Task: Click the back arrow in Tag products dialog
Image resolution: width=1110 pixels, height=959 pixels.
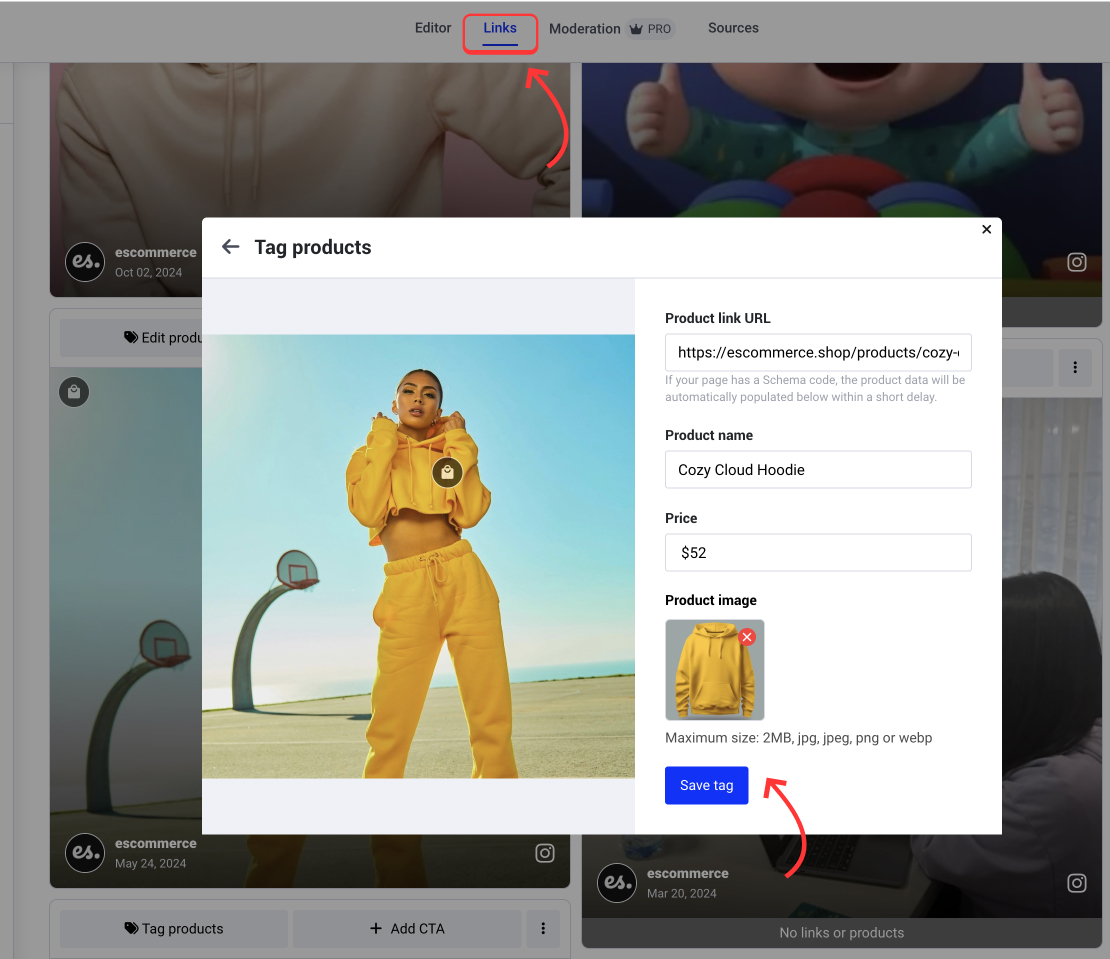Action: pos(230,246)
